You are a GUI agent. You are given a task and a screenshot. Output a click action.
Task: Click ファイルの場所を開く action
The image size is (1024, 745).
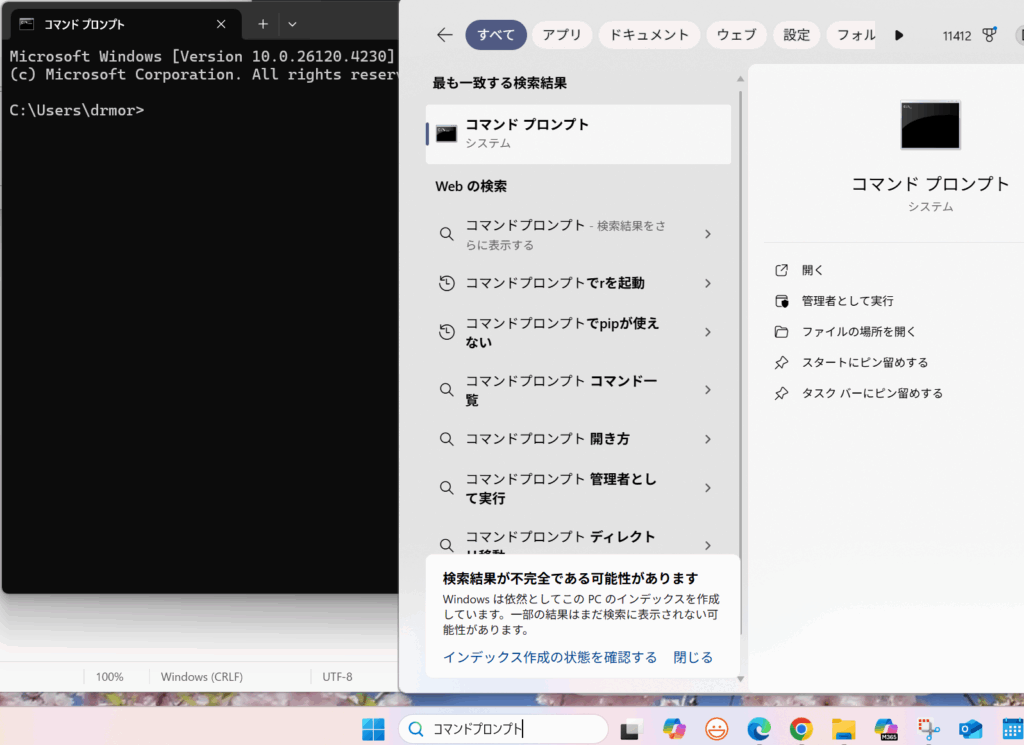tap(859, 332)
